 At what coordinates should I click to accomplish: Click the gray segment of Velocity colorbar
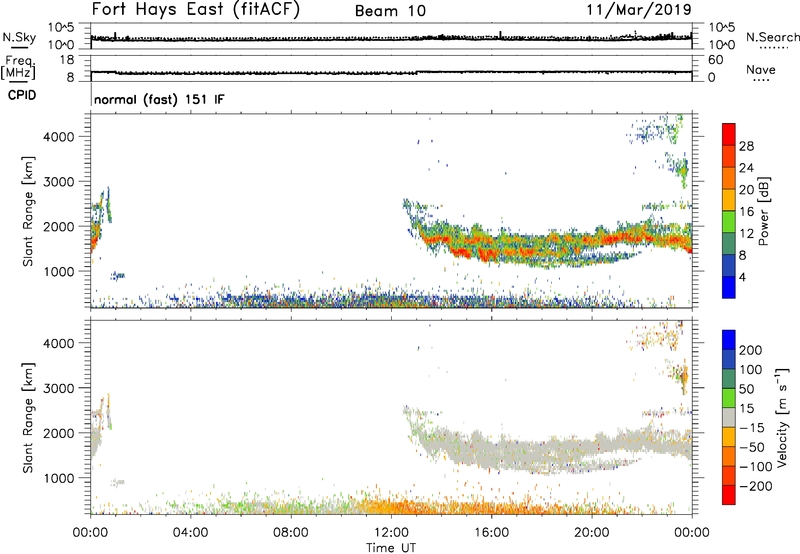(x=729, y=418)
